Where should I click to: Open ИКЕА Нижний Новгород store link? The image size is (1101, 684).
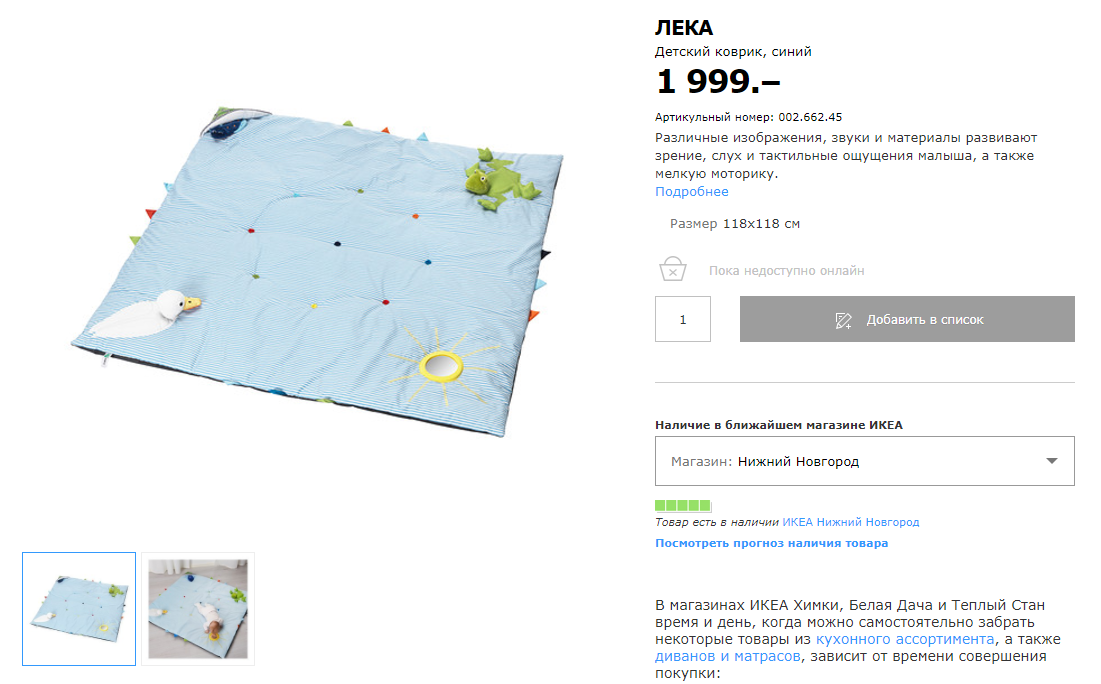pyautogui.click(x=850, y=522)
